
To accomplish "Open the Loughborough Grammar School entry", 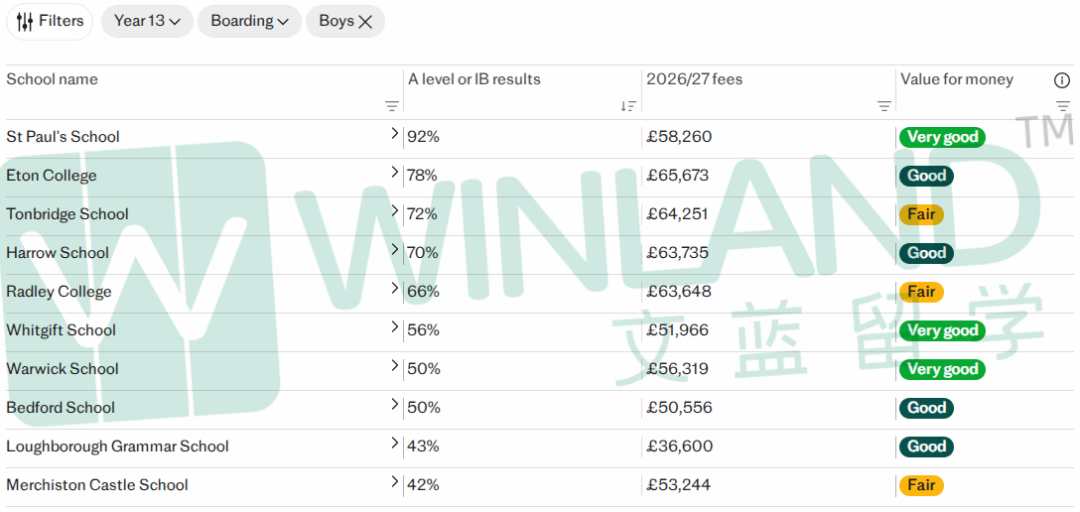I will [117, 447].
